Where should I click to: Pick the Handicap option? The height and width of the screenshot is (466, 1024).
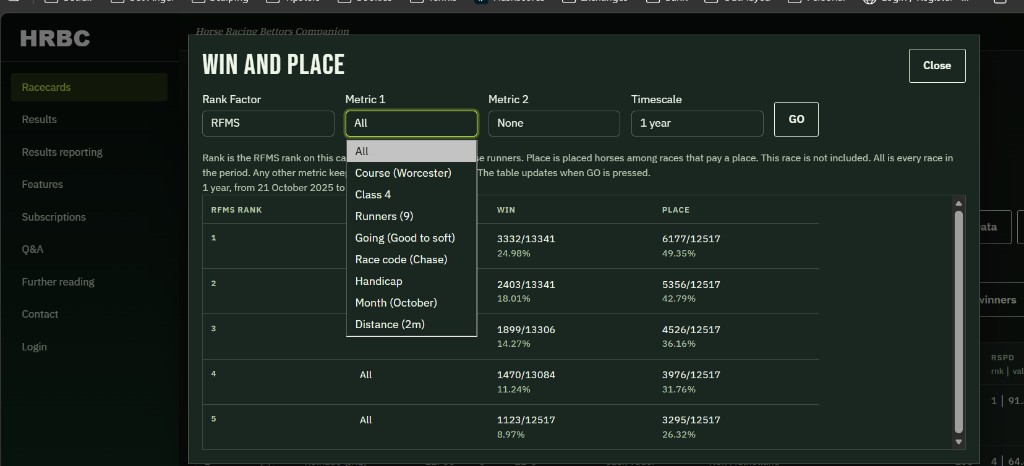click(411, 281)
